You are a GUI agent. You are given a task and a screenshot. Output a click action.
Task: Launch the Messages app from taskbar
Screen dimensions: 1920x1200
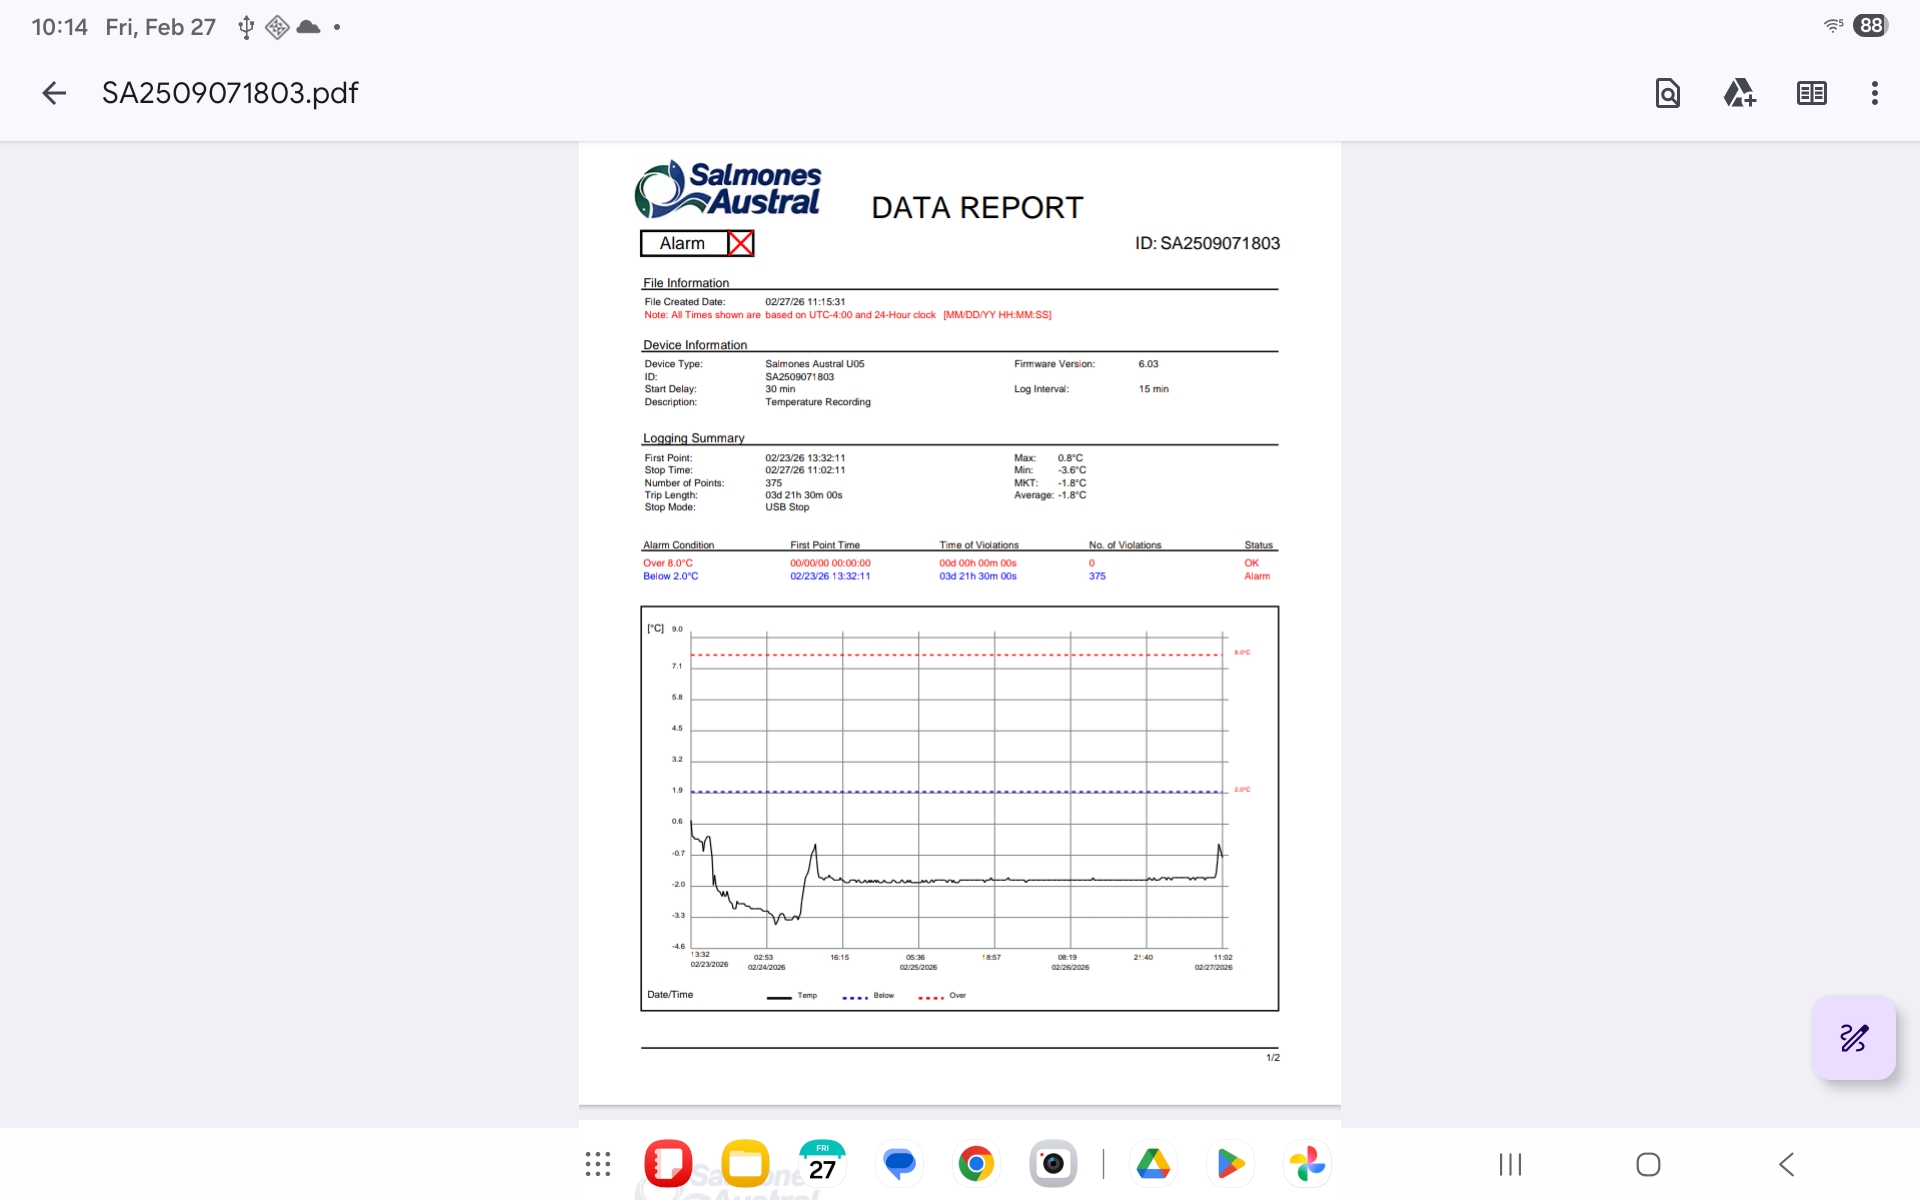pyautogui.click(x=899, y=1164)
